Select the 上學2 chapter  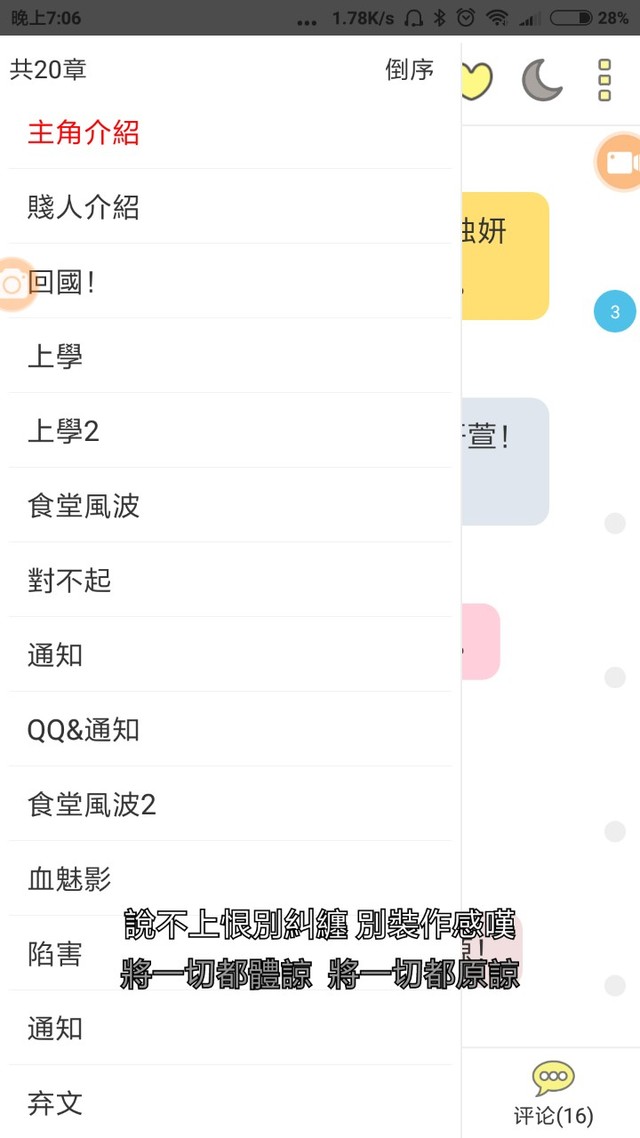(x=63, y=432)
